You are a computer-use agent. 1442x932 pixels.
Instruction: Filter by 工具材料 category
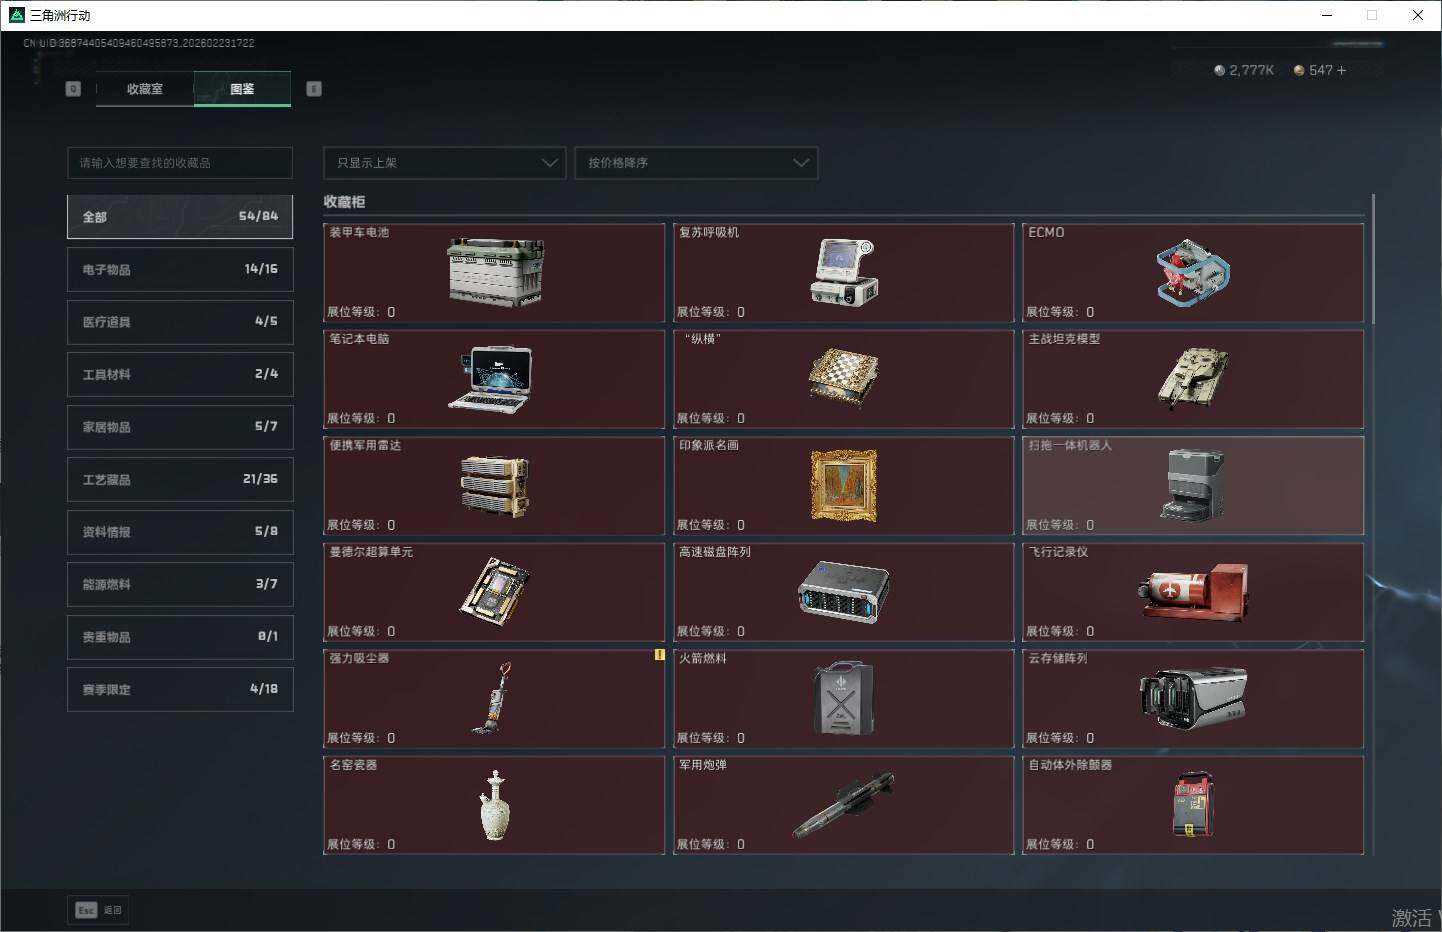180,375
